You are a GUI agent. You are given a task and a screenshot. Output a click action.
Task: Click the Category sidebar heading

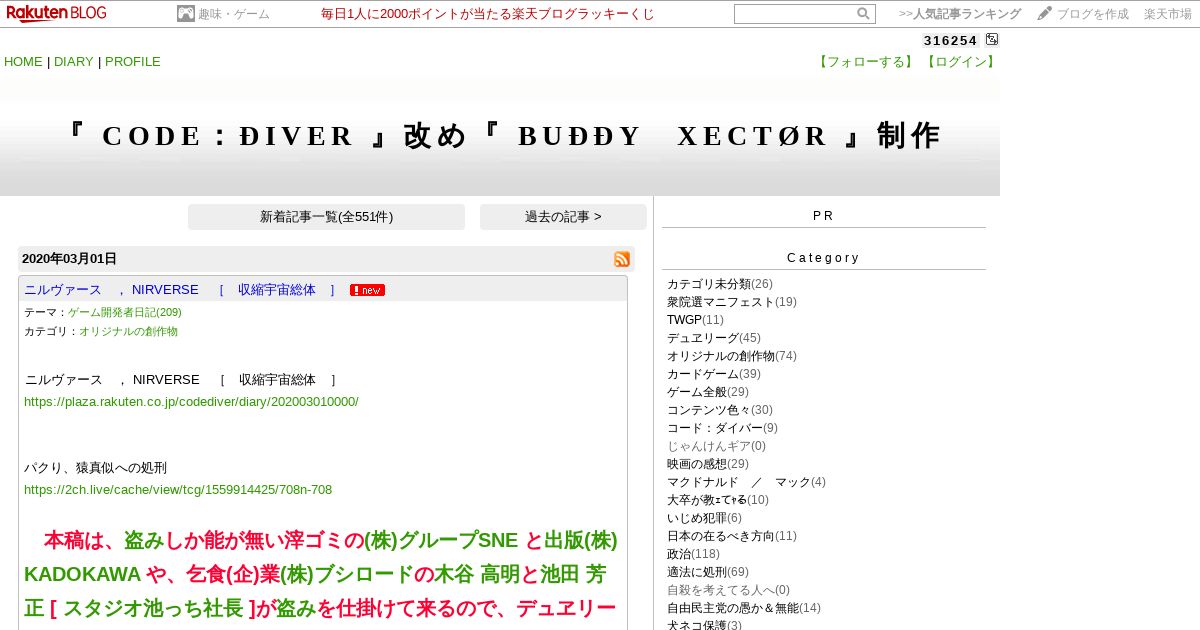click(x=824, y=258)
